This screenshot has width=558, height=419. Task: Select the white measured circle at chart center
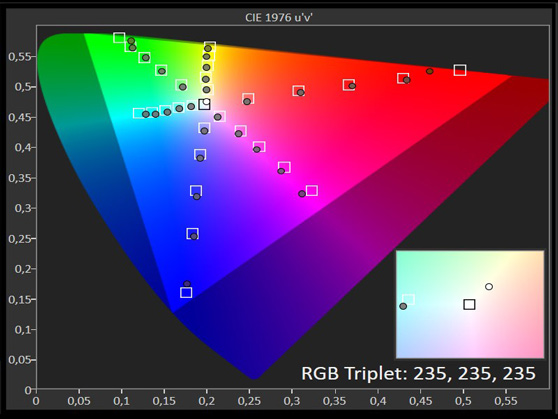pyautogui.click(x=206, y=102)
